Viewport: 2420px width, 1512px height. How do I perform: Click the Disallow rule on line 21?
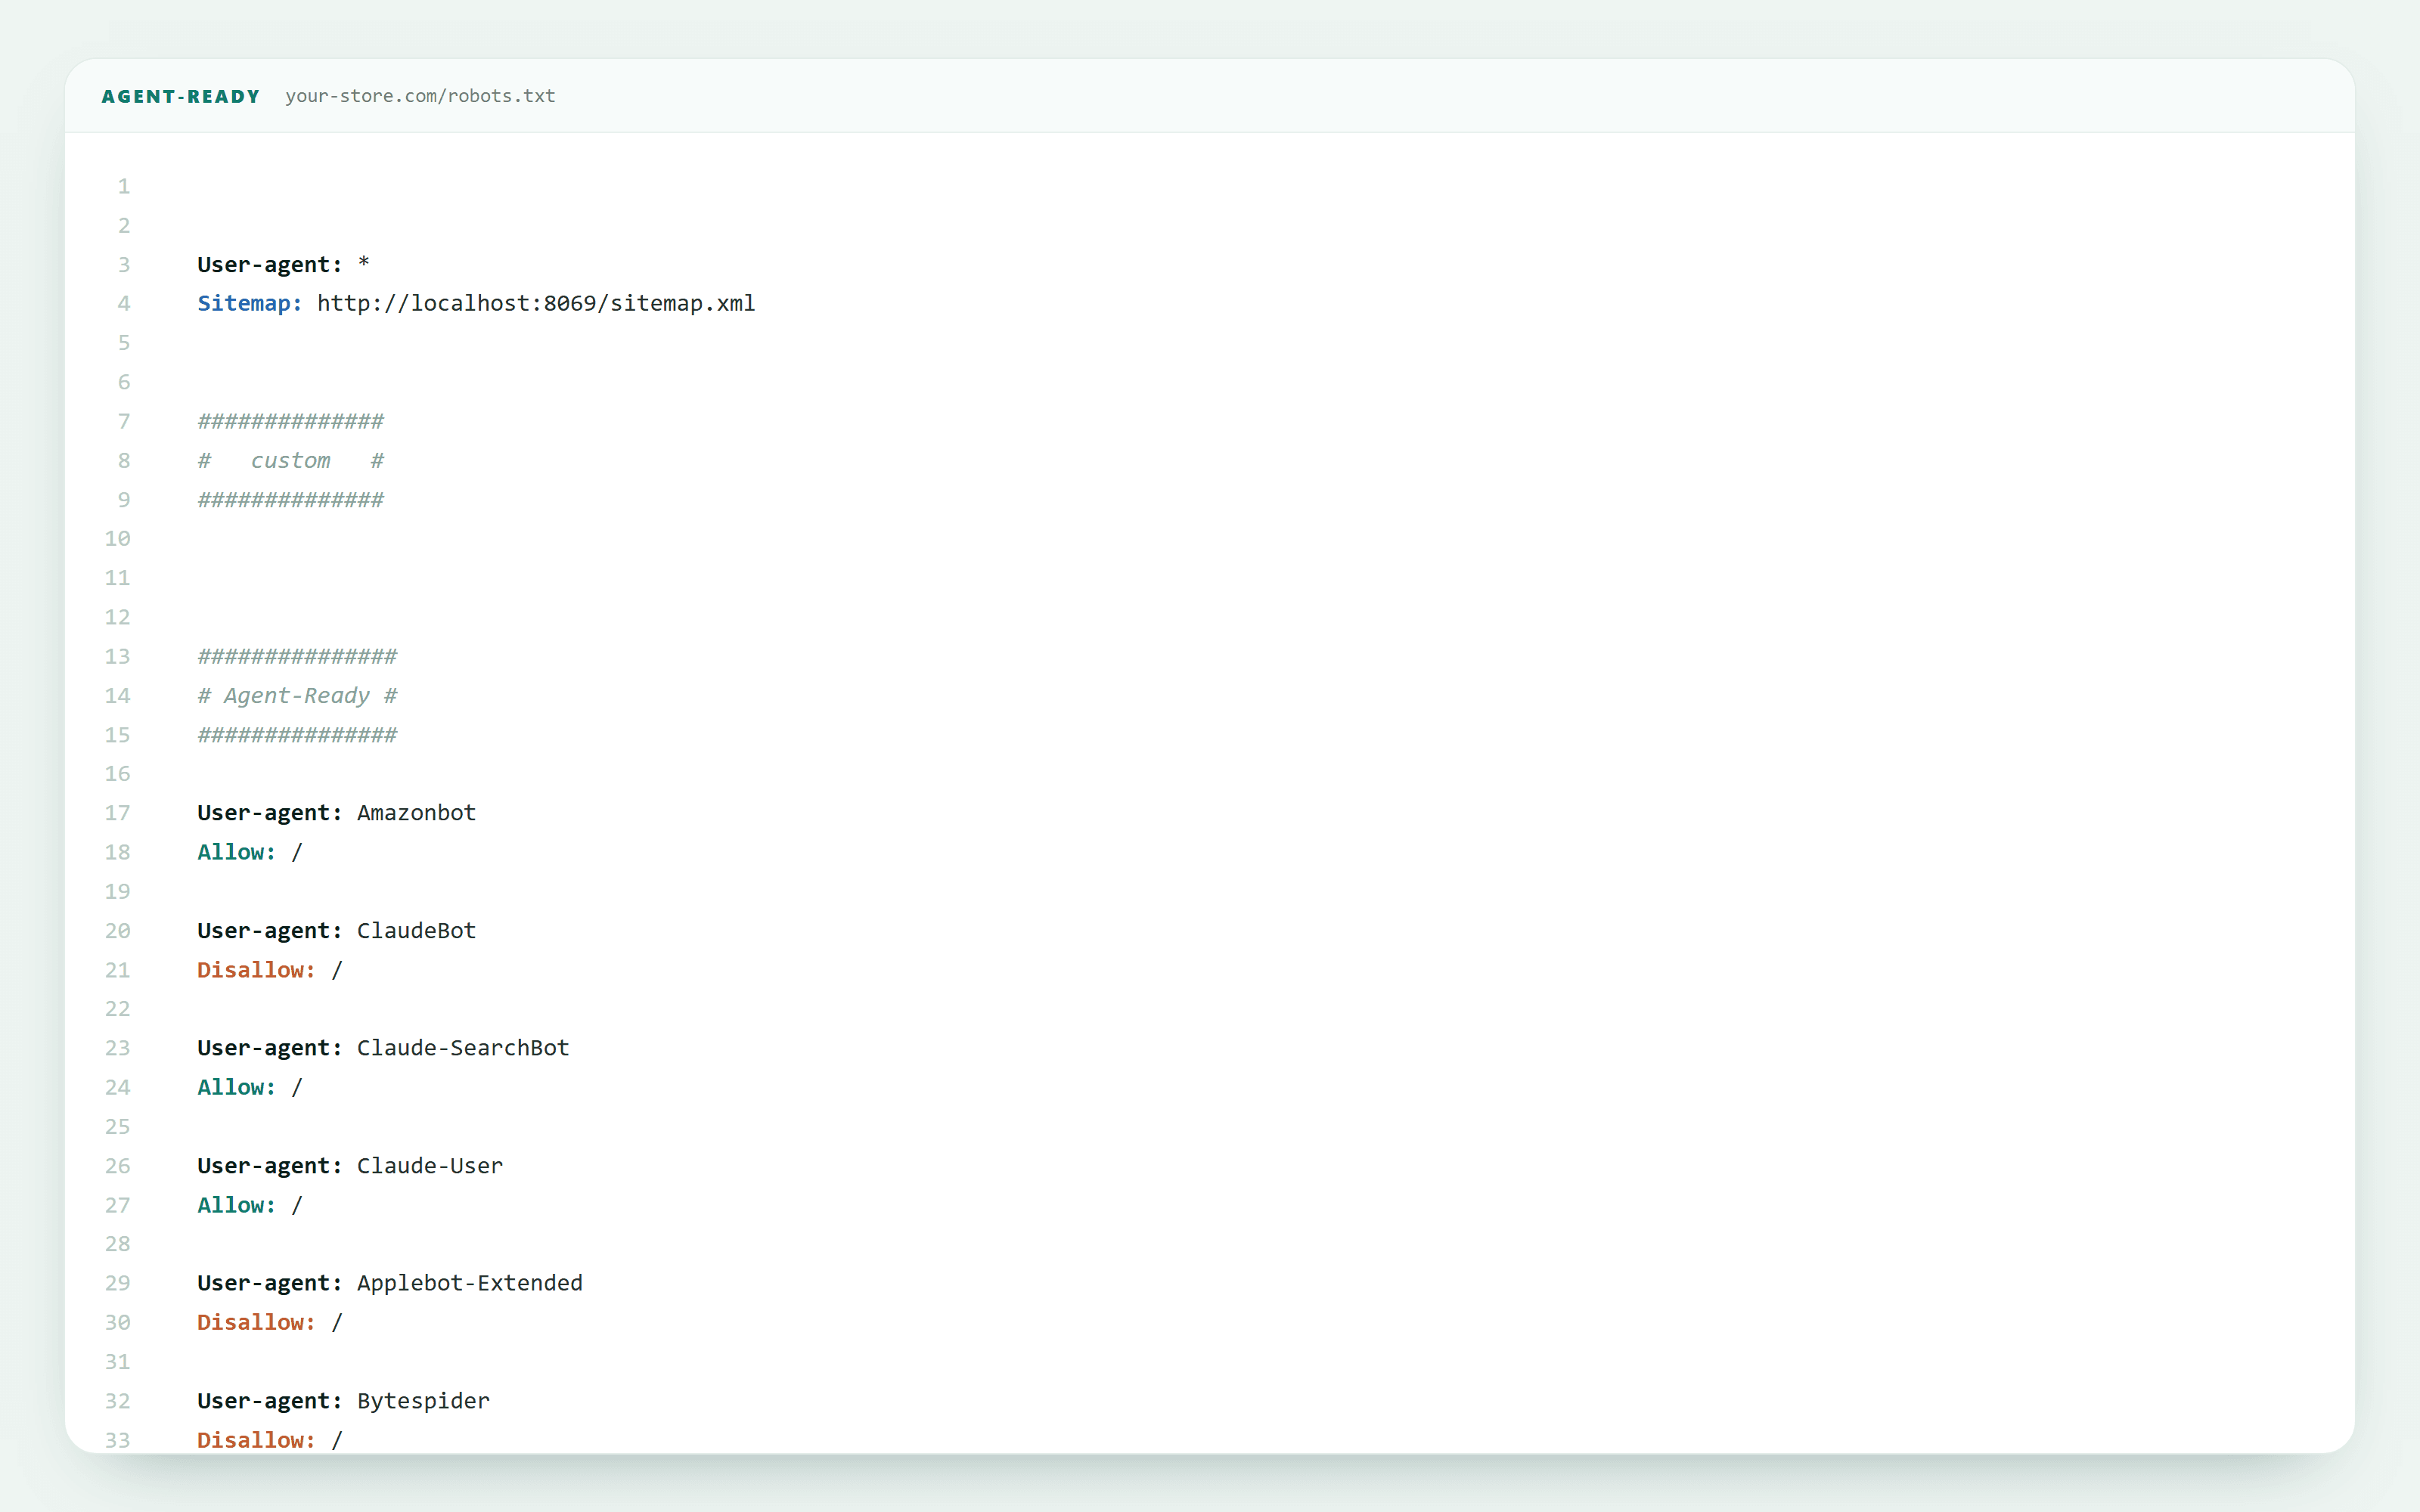pos(270,970)
